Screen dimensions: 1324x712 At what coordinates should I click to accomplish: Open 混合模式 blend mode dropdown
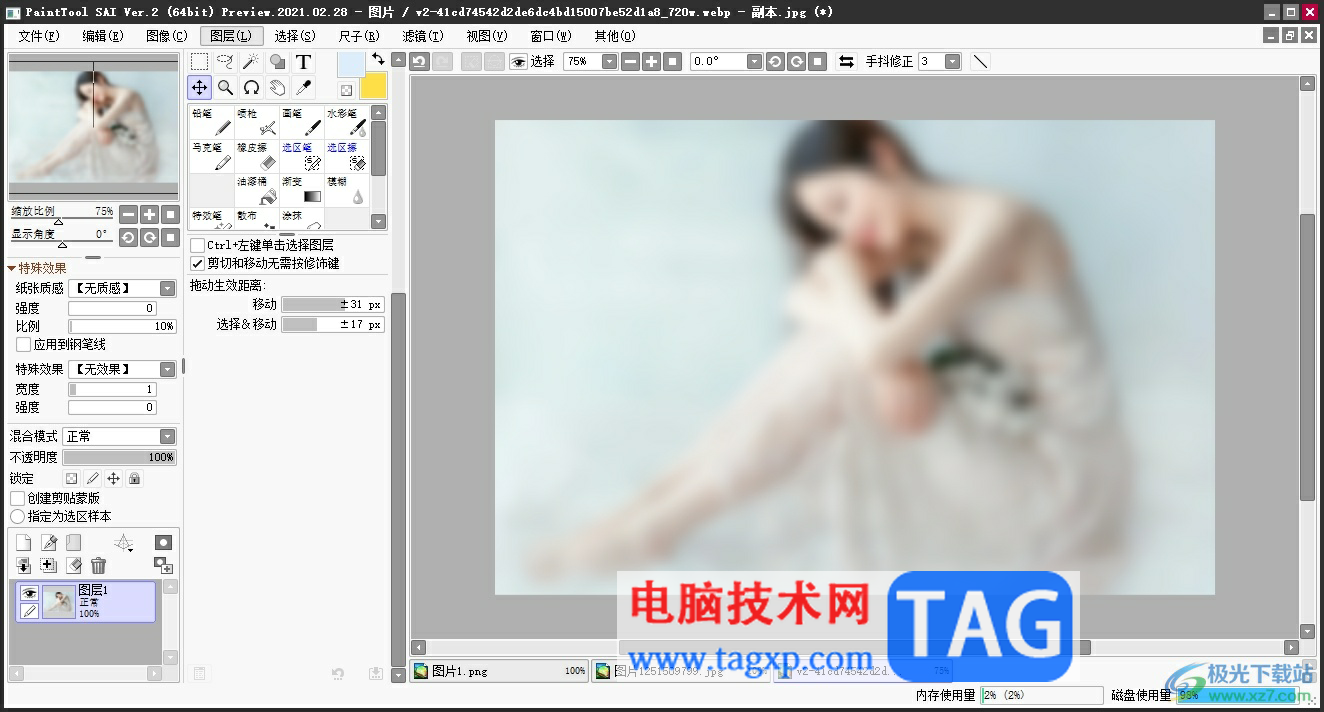point(167,436)
